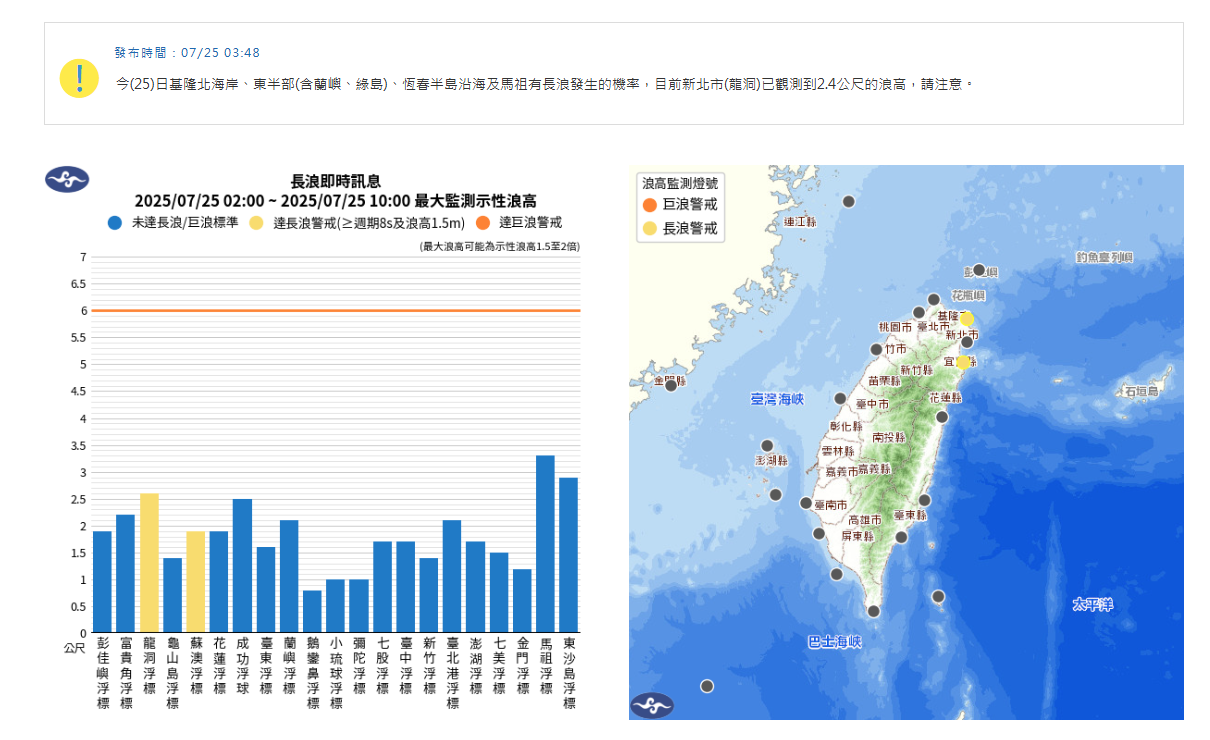Select the gray marker below 澎湖縣 label
1210x740 pixels.
[775, 494]
